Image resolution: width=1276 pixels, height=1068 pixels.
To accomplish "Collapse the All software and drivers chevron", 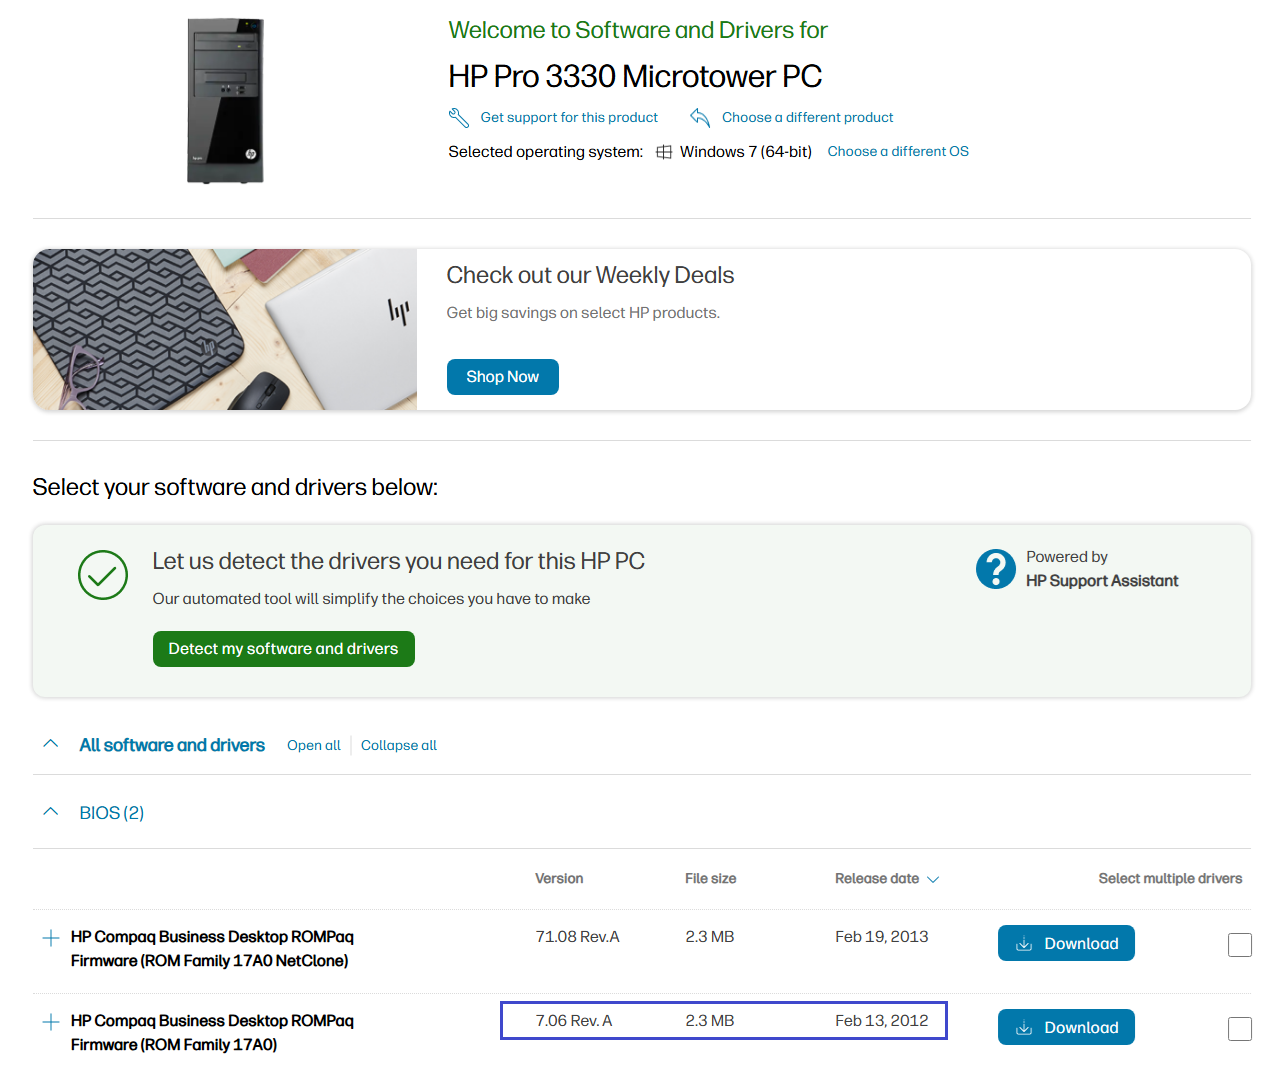I will (x=51, y=744).
